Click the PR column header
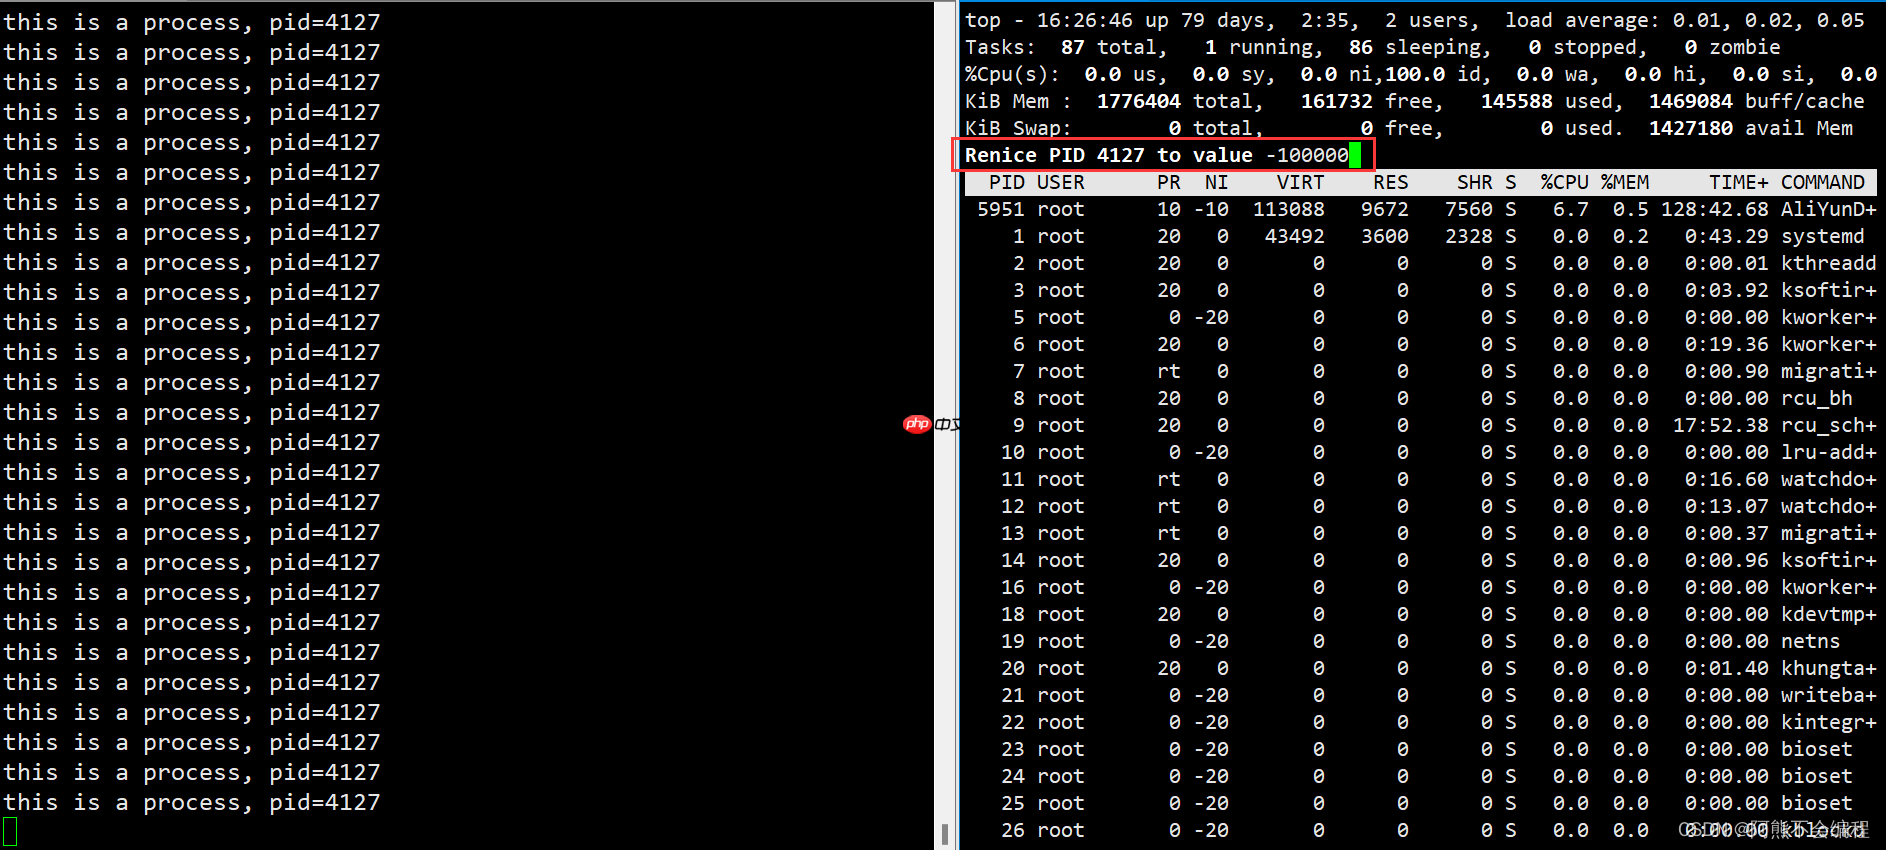This screenshot has height=850, width=1886. click(x=1169, y=182)
